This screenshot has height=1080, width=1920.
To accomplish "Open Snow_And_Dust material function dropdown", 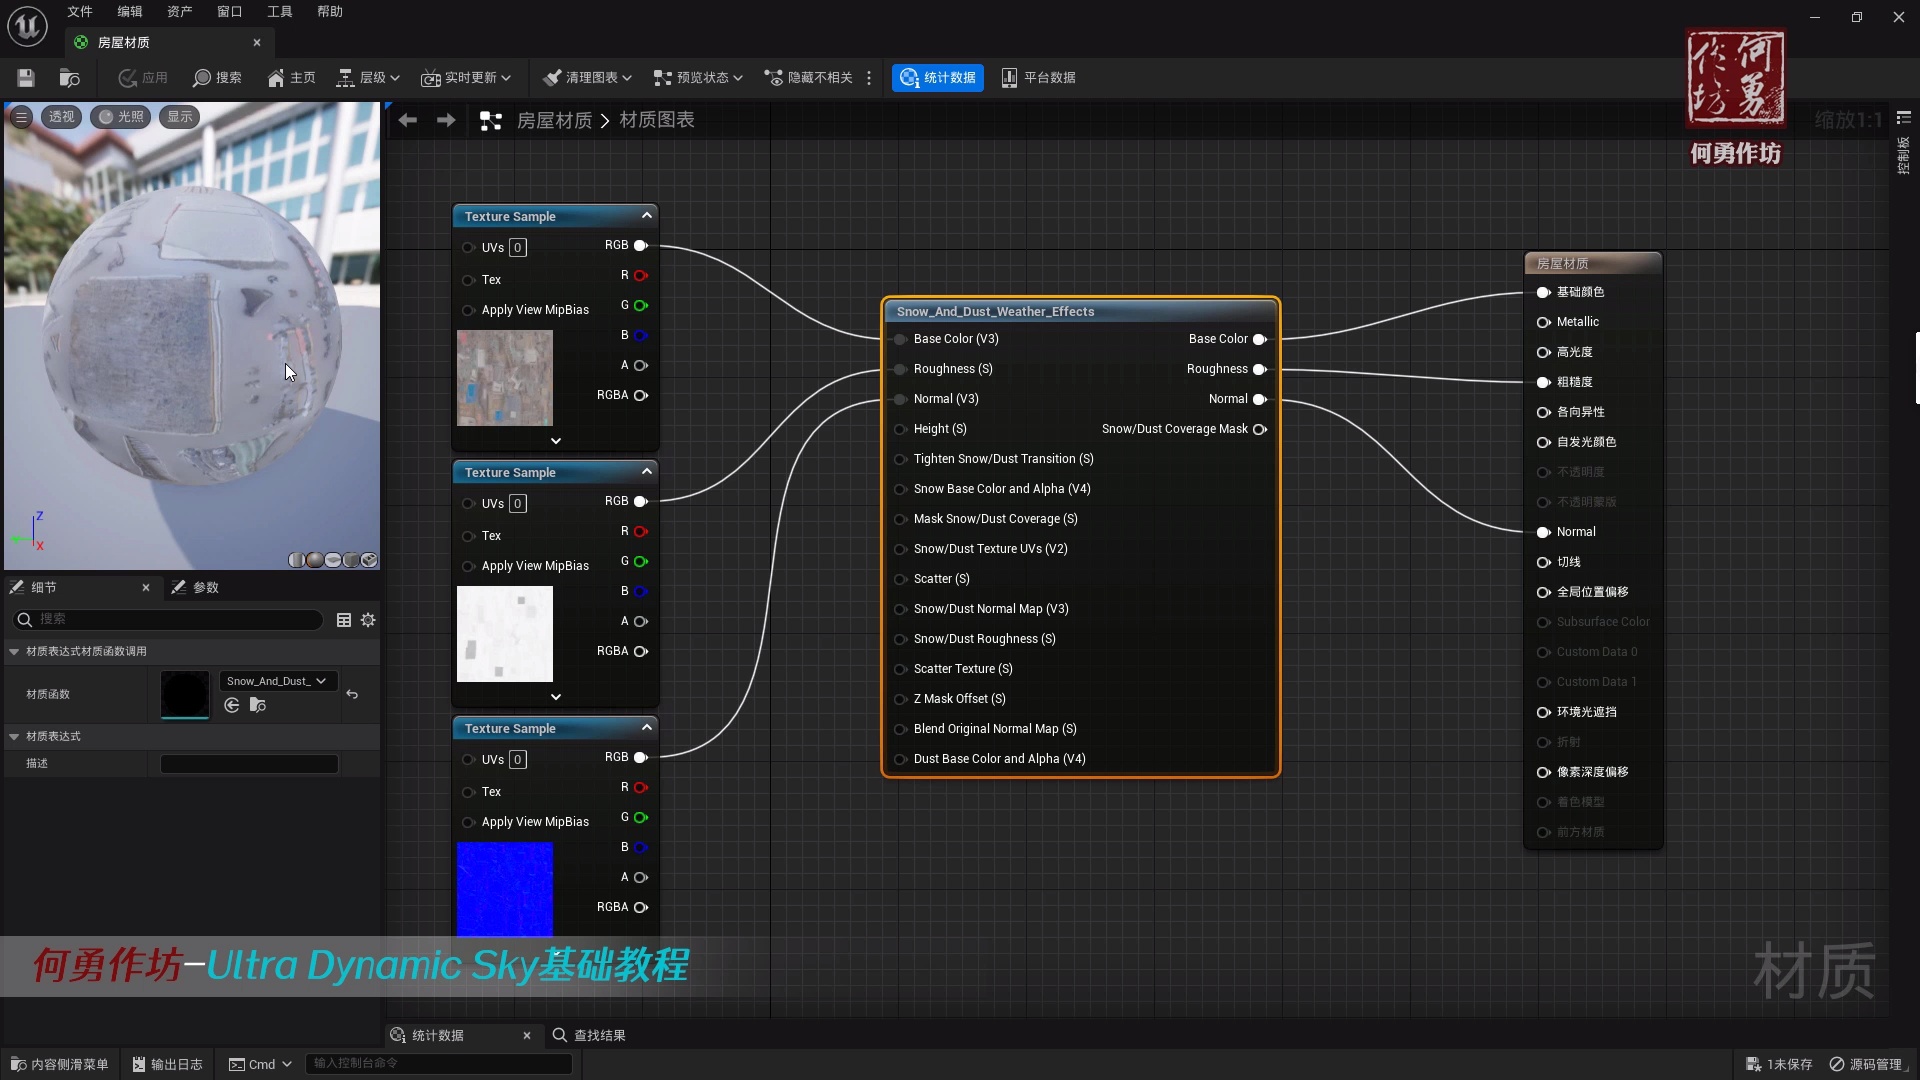I will pyautogui.click(x=277, y=681).
